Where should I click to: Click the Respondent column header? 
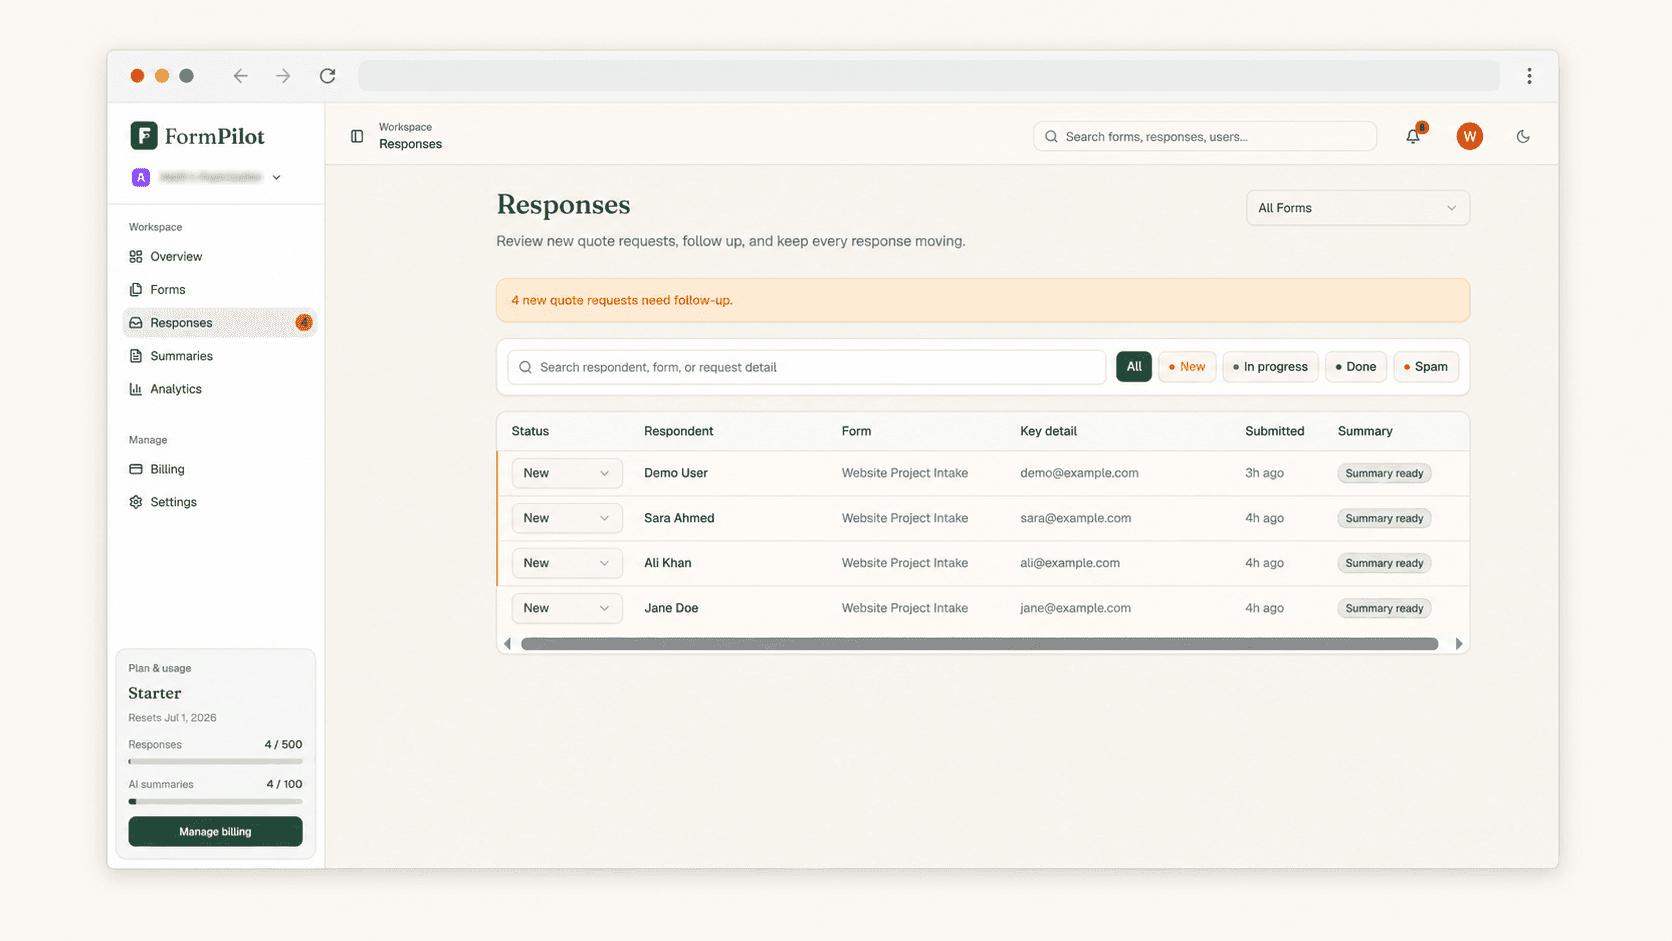coord(678,431)
